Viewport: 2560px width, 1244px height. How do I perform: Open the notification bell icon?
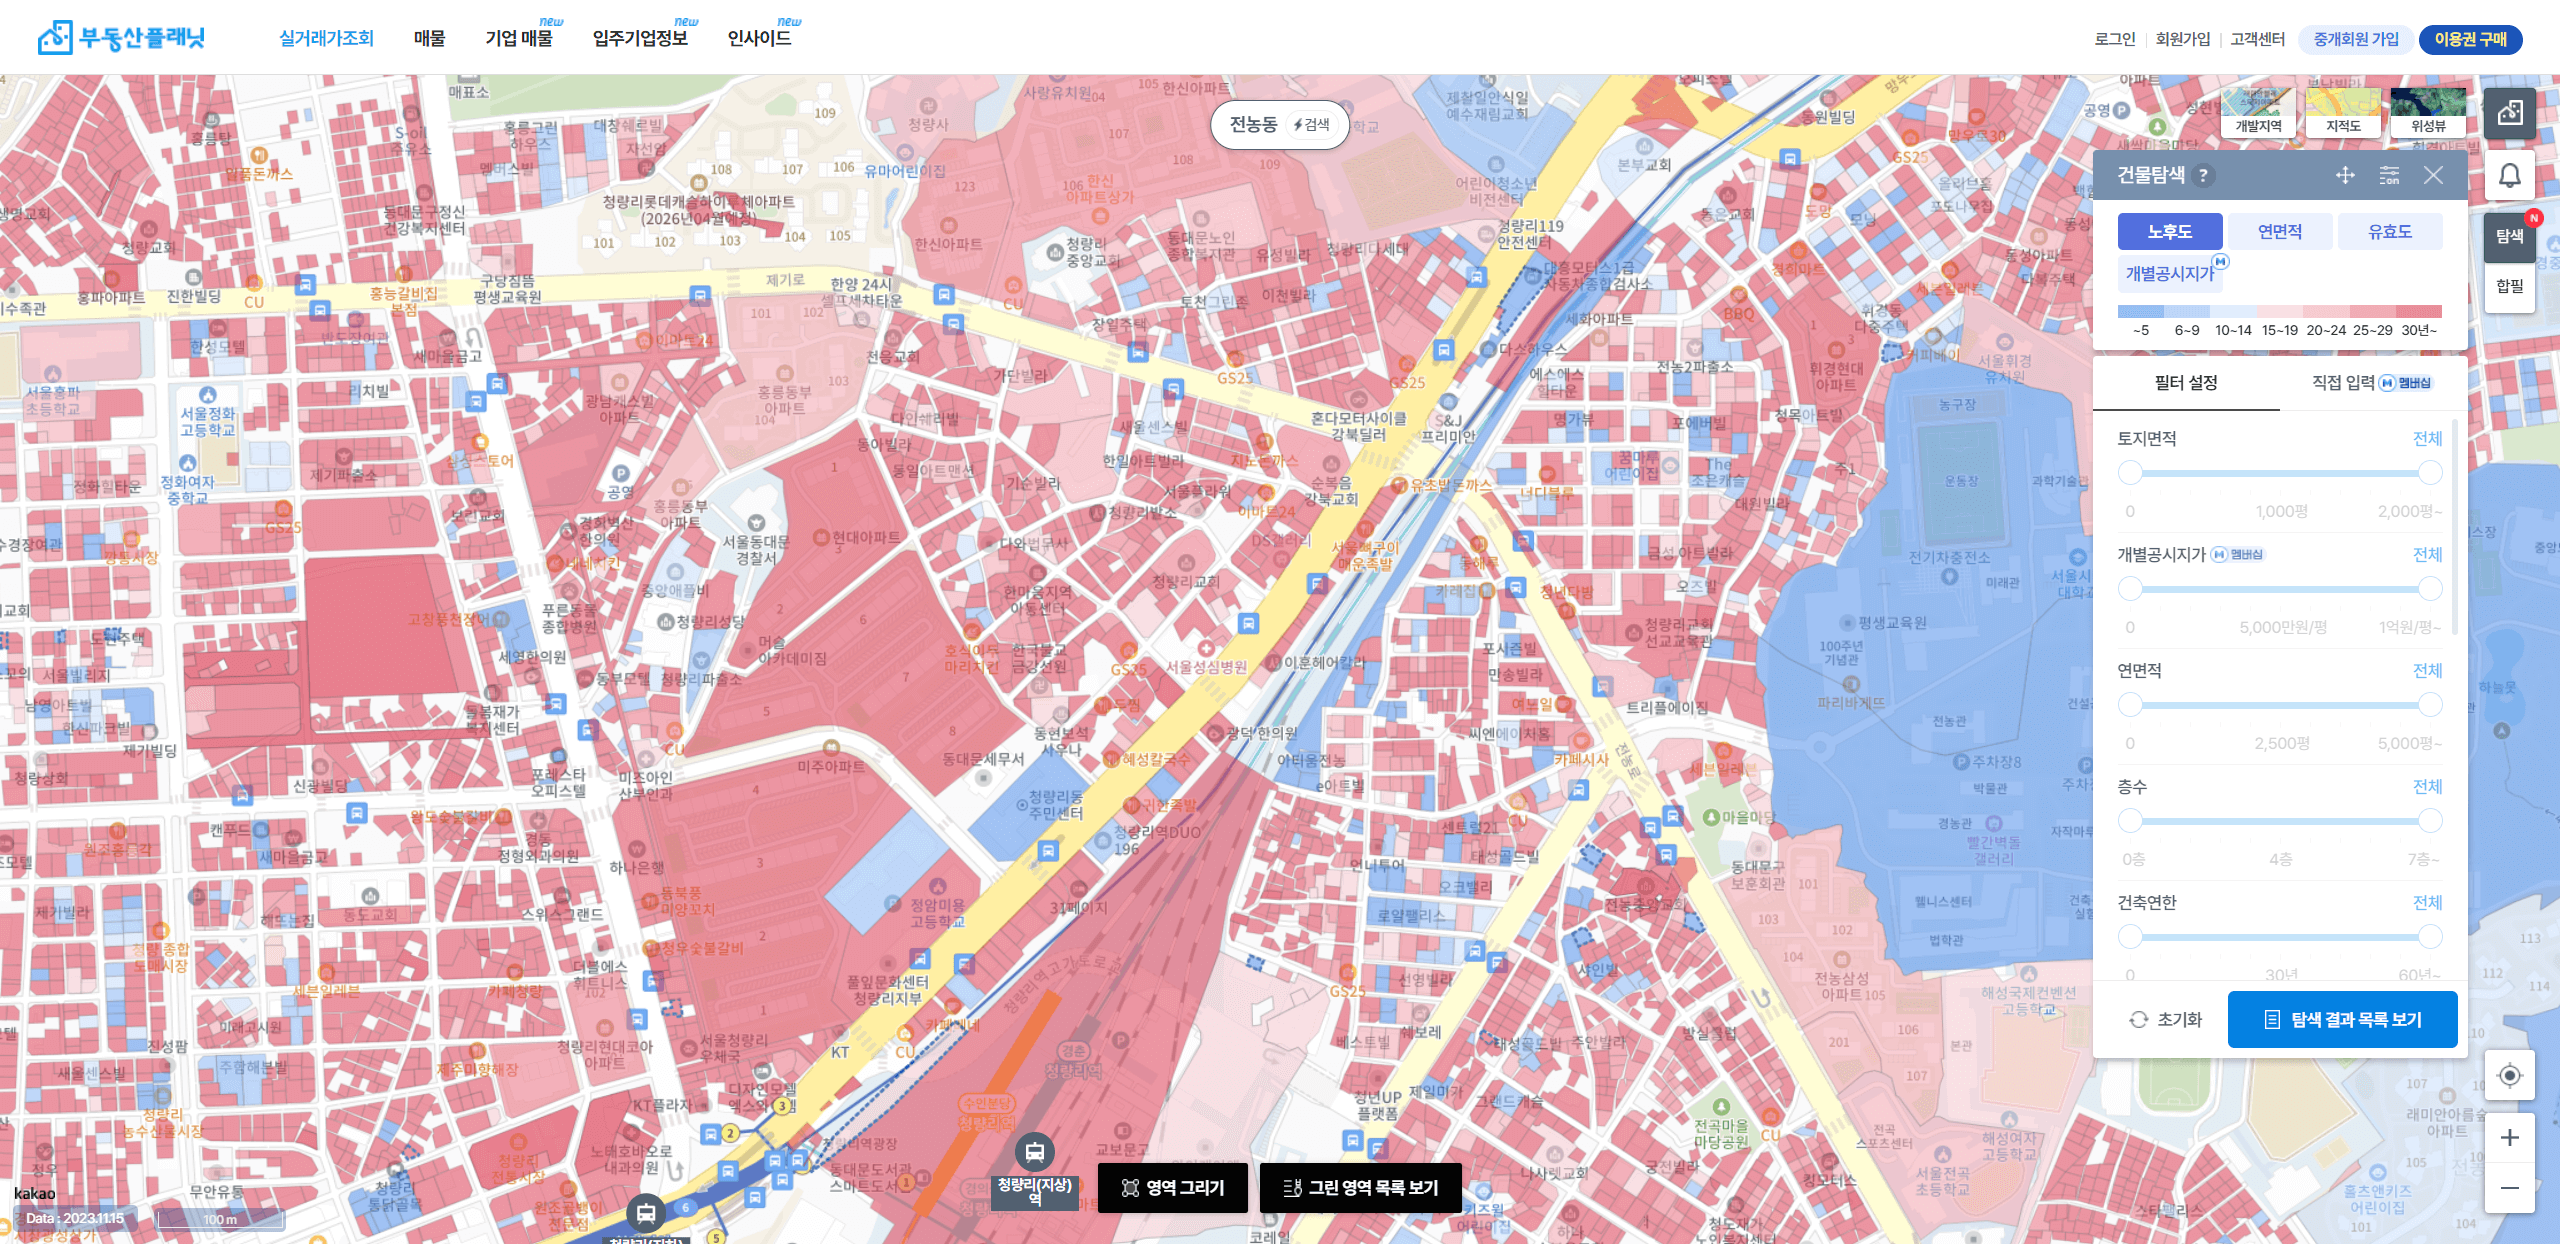click(x=2509, y=177)
